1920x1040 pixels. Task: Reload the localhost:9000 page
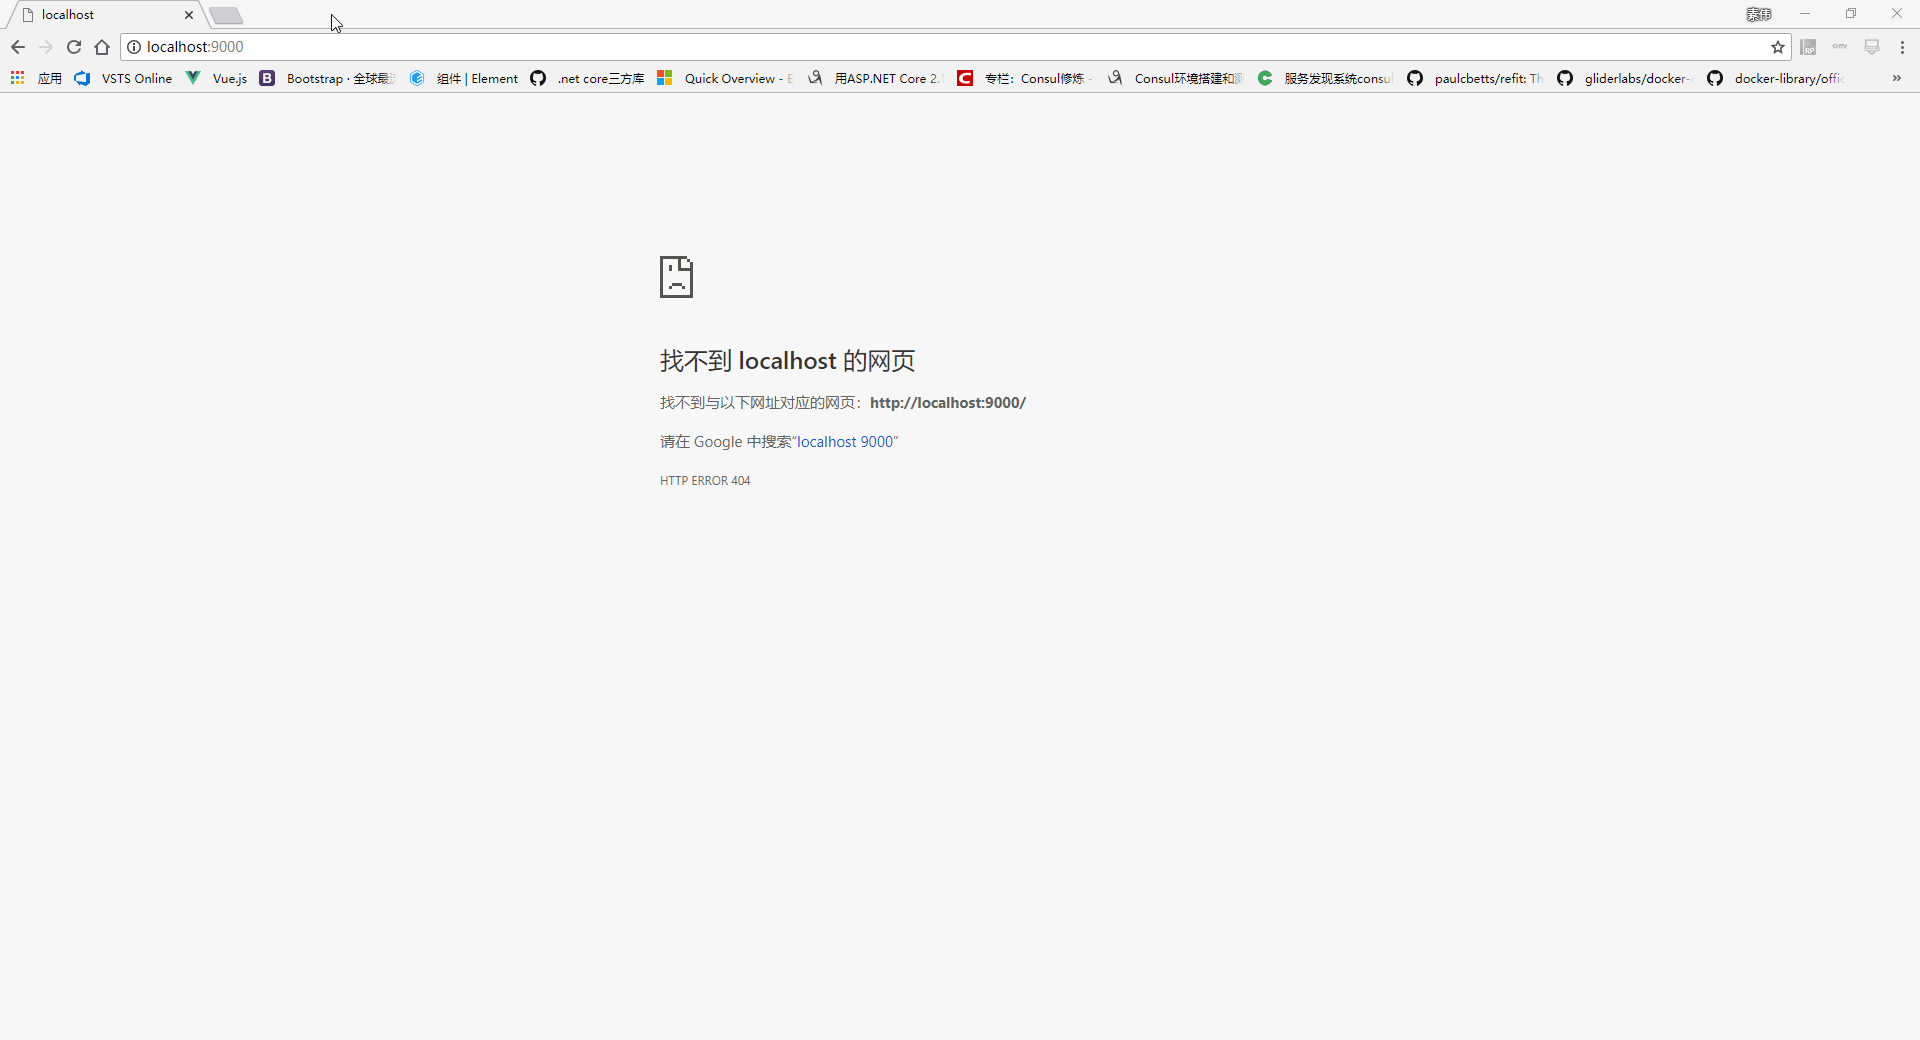(x=74, y=47)
